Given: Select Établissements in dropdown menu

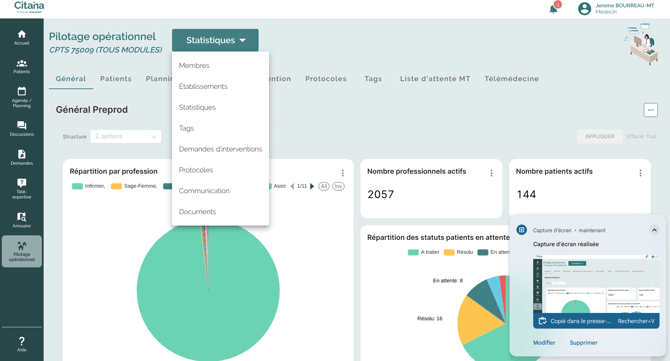Looking at the screenshot, I should click(x=220, y=86).
